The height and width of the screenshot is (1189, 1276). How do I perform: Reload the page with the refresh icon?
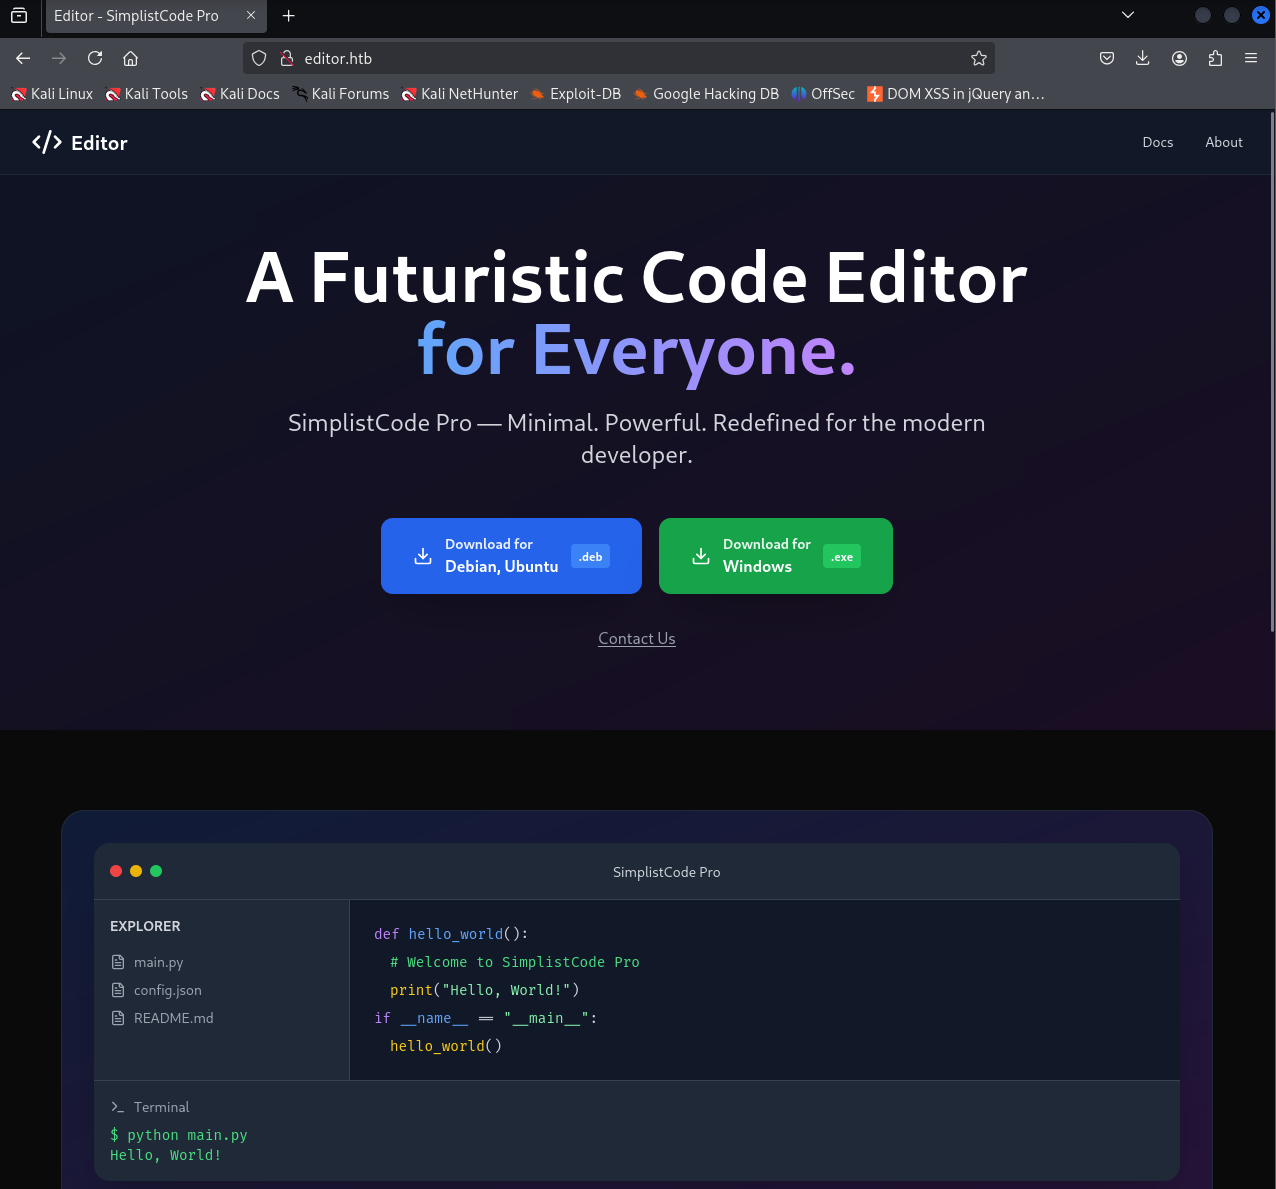click(x=95, y=58)
